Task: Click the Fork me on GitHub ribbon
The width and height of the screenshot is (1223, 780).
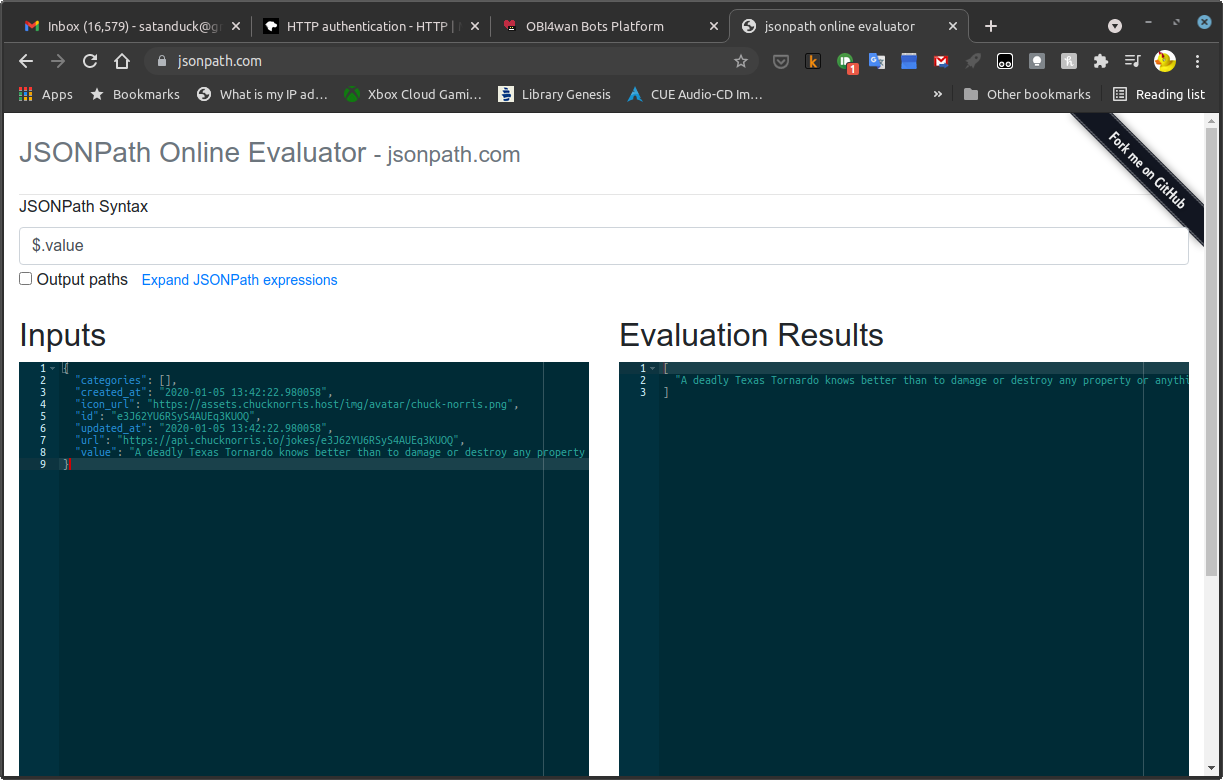Action: (1146, 169)
